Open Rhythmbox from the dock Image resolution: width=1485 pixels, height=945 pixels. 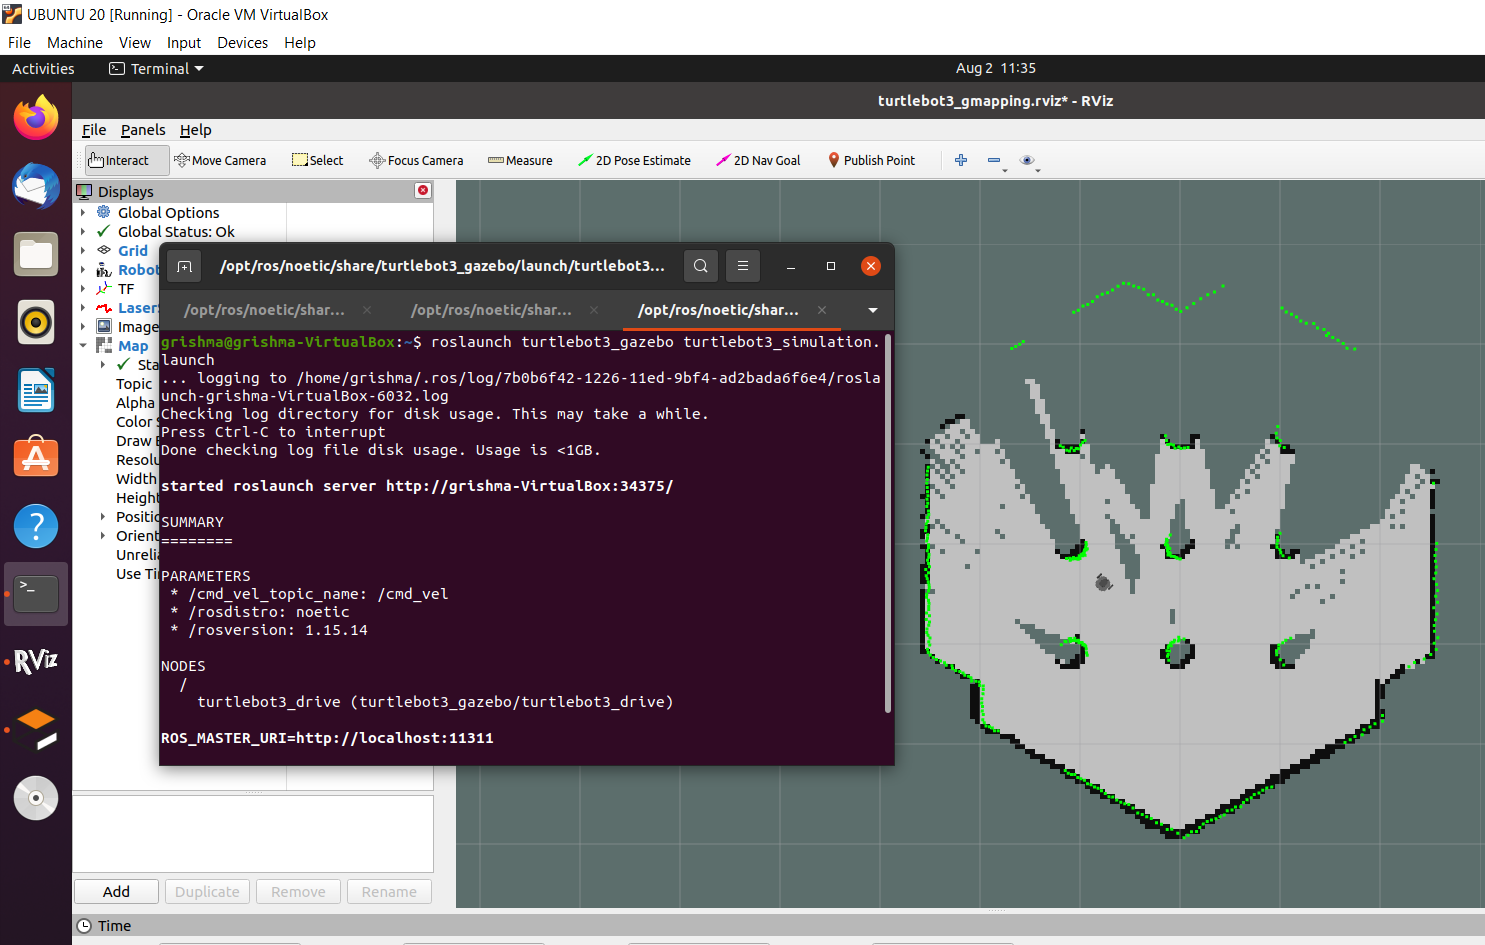[36, 323]
